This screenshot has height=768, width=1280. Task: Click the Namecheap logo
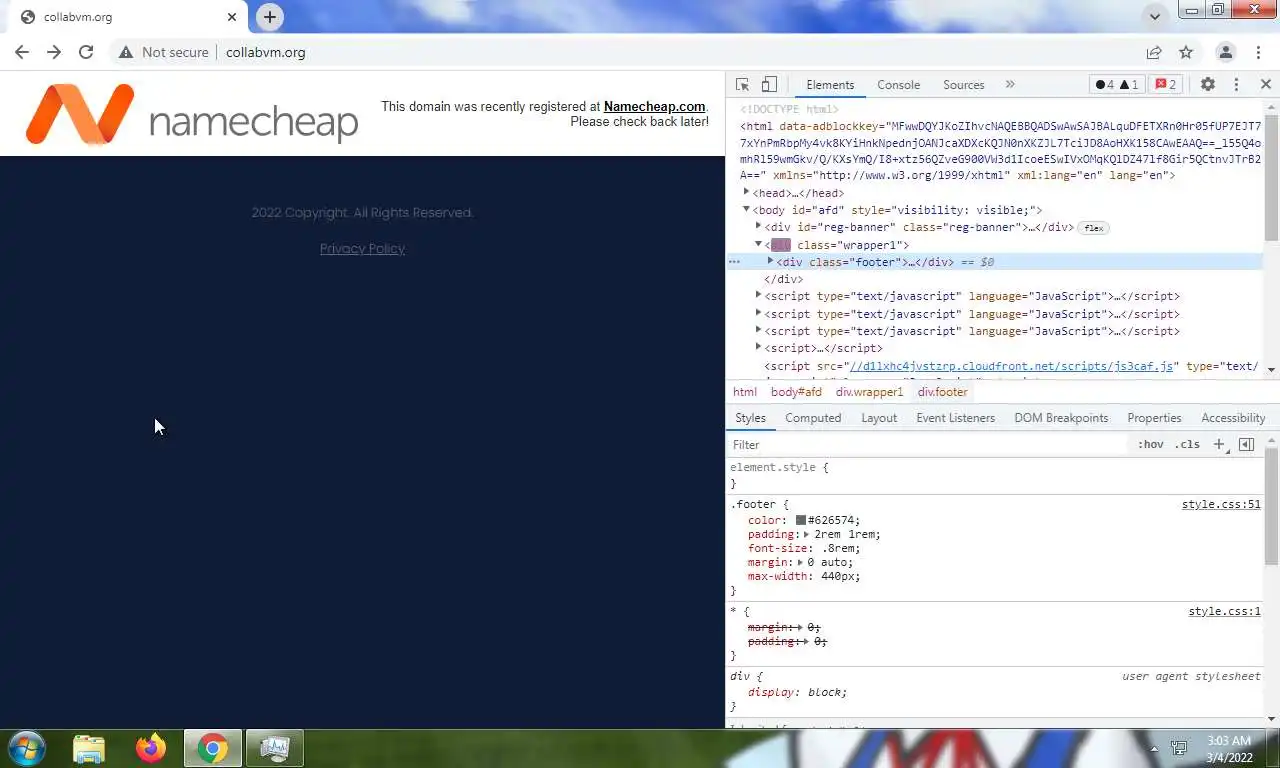point(191,114)
